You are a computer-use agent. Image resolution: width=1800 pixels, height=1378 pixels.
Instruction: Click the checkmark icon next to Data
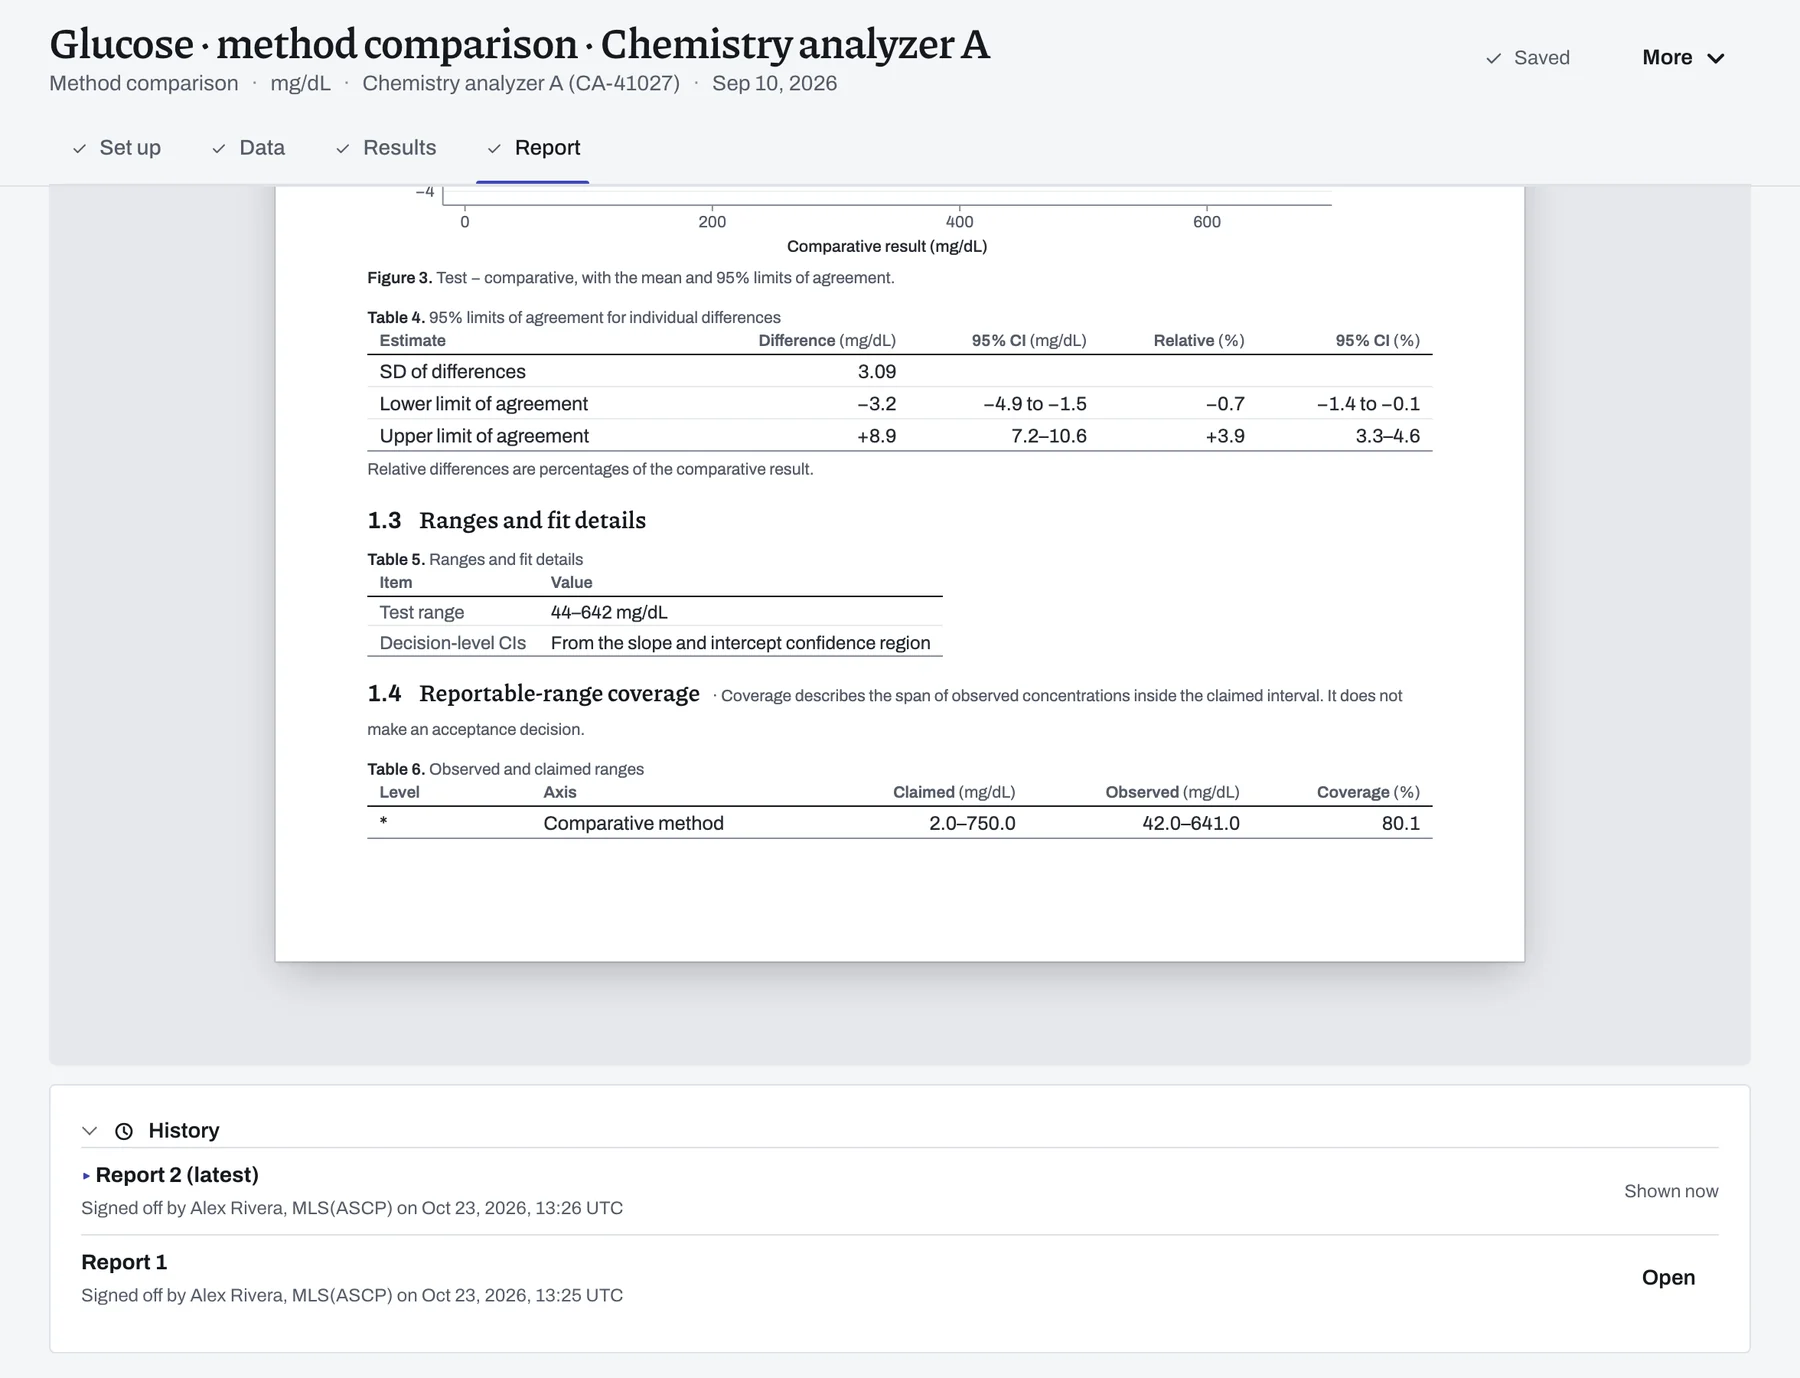219,149
